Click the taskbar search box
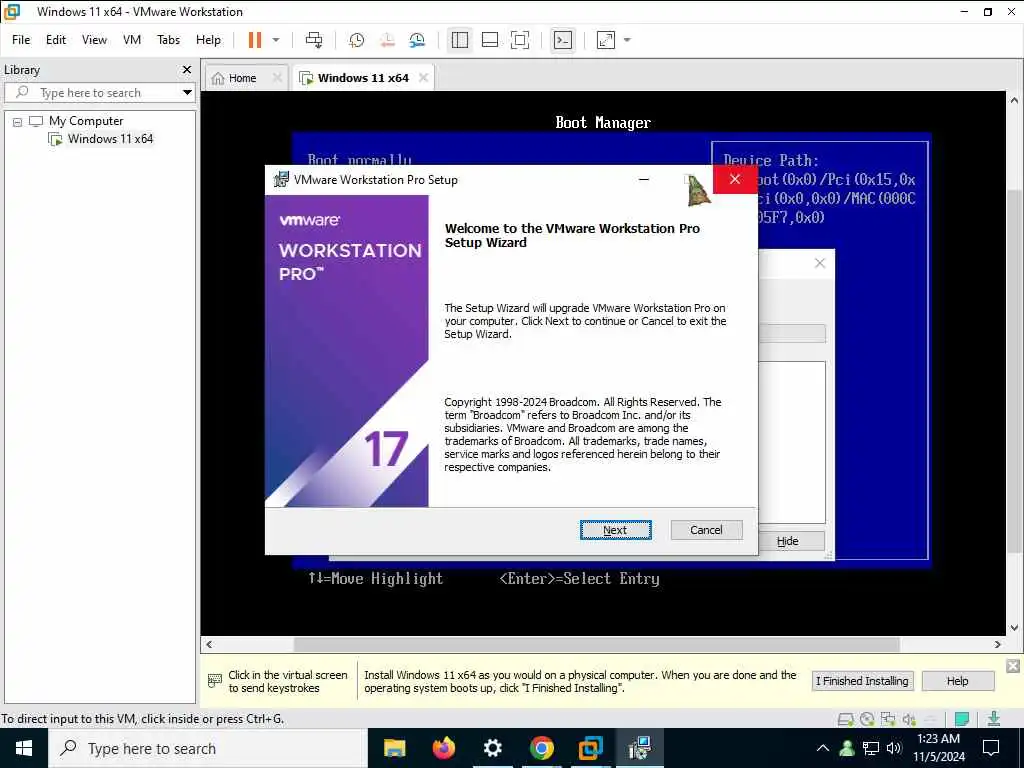The width and height of the screenshot is (1024, 768). click(x=208, y=748)
